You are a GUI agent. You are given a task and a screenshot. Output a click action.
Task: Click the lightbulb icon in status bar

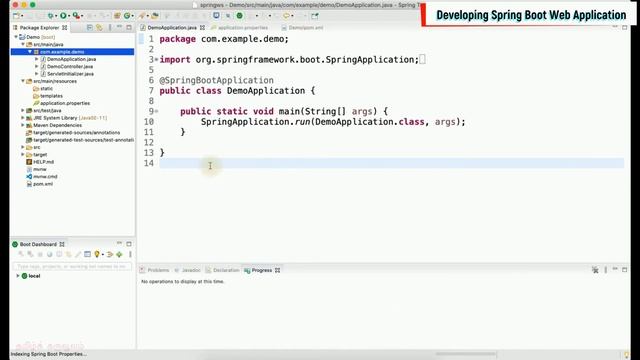[627, 355]
